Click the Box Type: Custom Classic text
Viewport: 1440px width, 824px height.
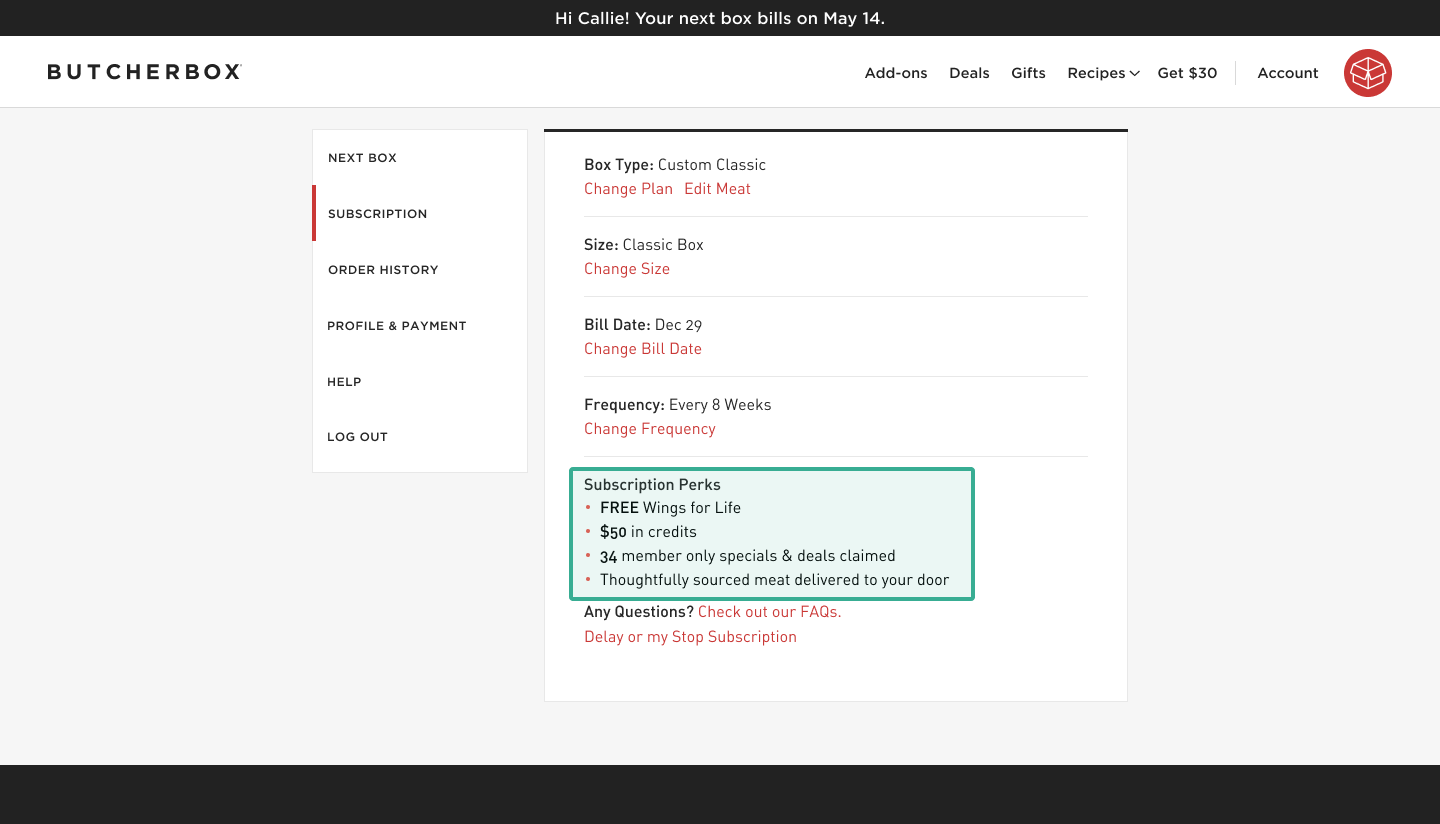coord(675,165)
